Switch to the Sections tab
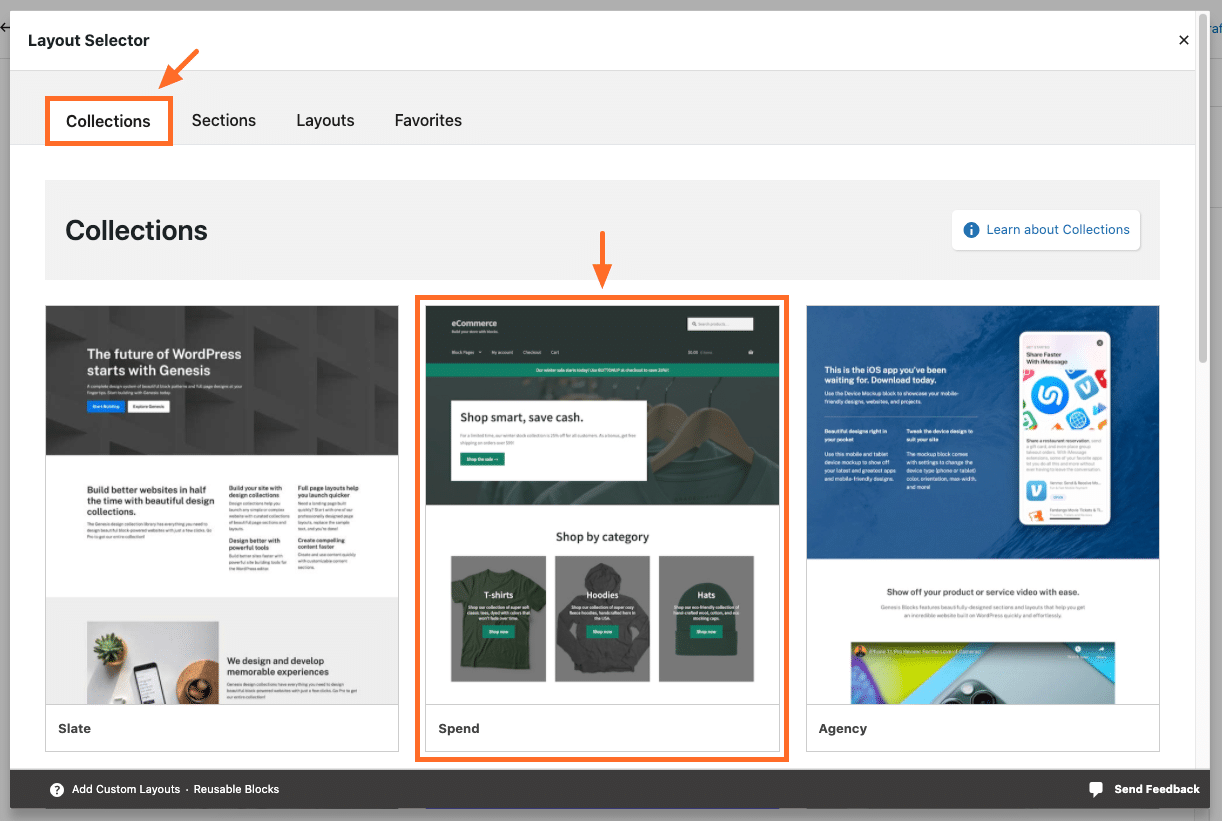Screen dimensions: 1222x821 tap(224, 120)
